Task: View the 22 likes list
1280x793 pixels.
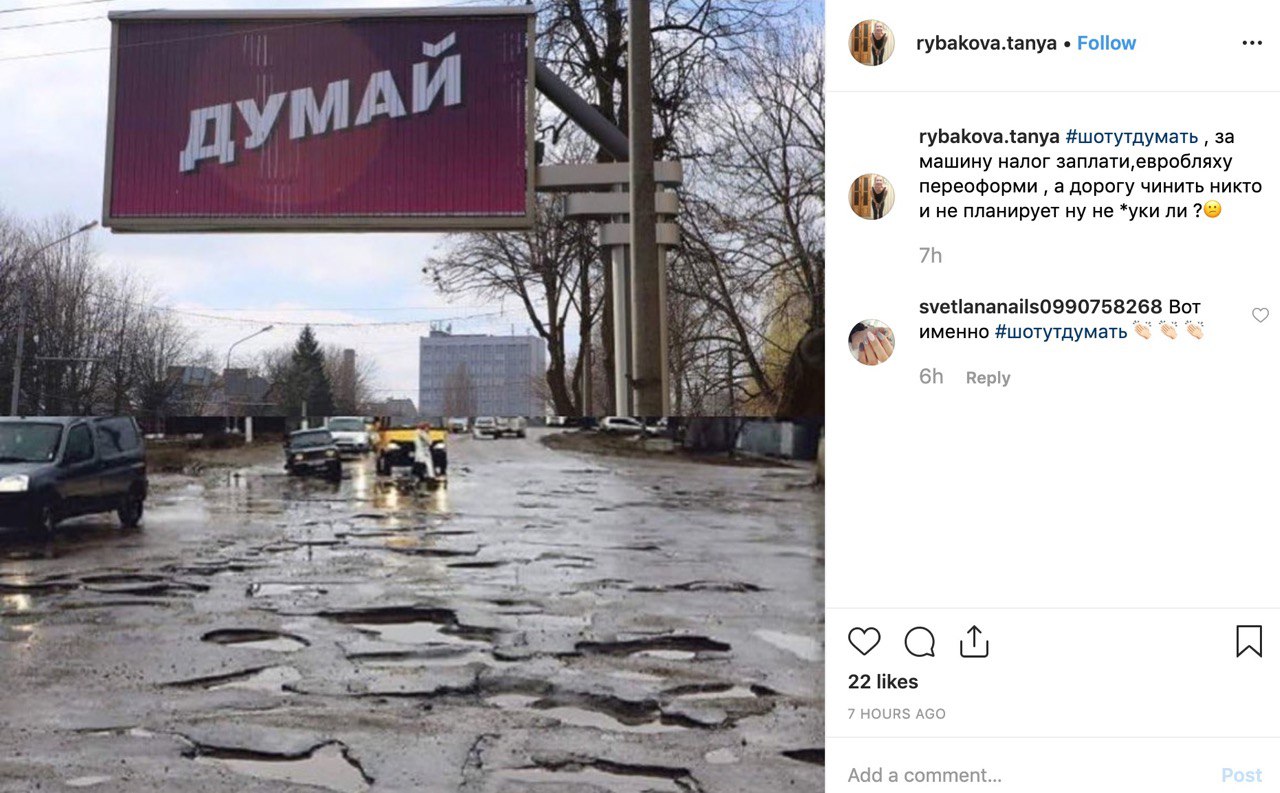Action: pos(883,682)
